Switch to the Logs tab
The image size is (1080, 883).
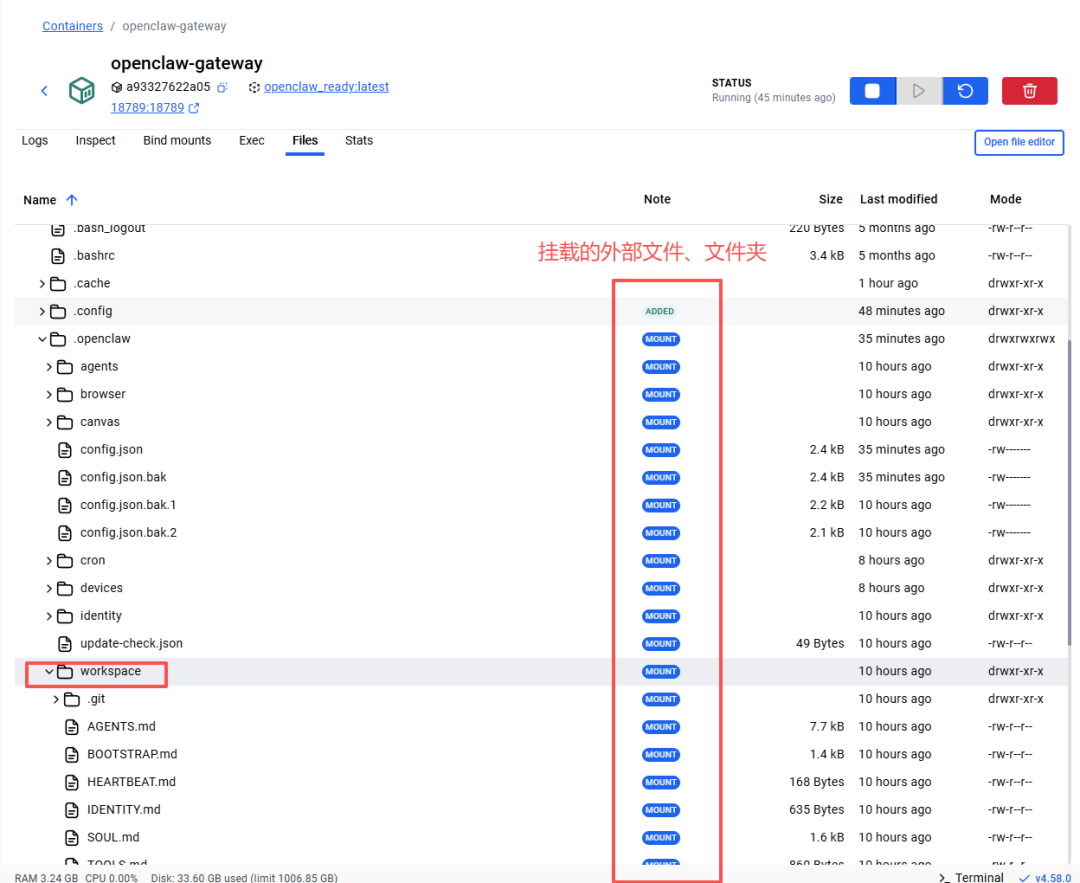coord(35,141)
